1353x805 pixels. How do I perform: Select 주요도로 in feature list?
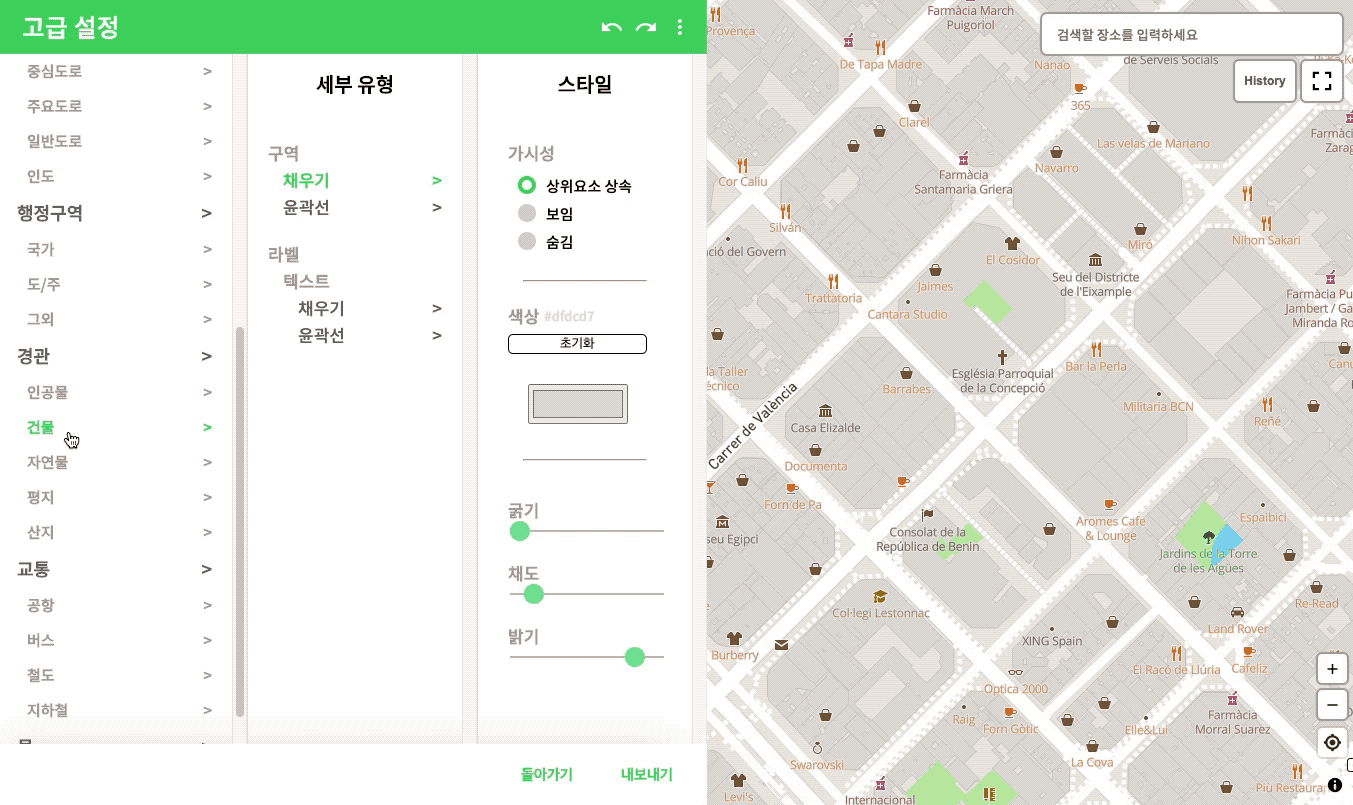click(x=54, y=106)
